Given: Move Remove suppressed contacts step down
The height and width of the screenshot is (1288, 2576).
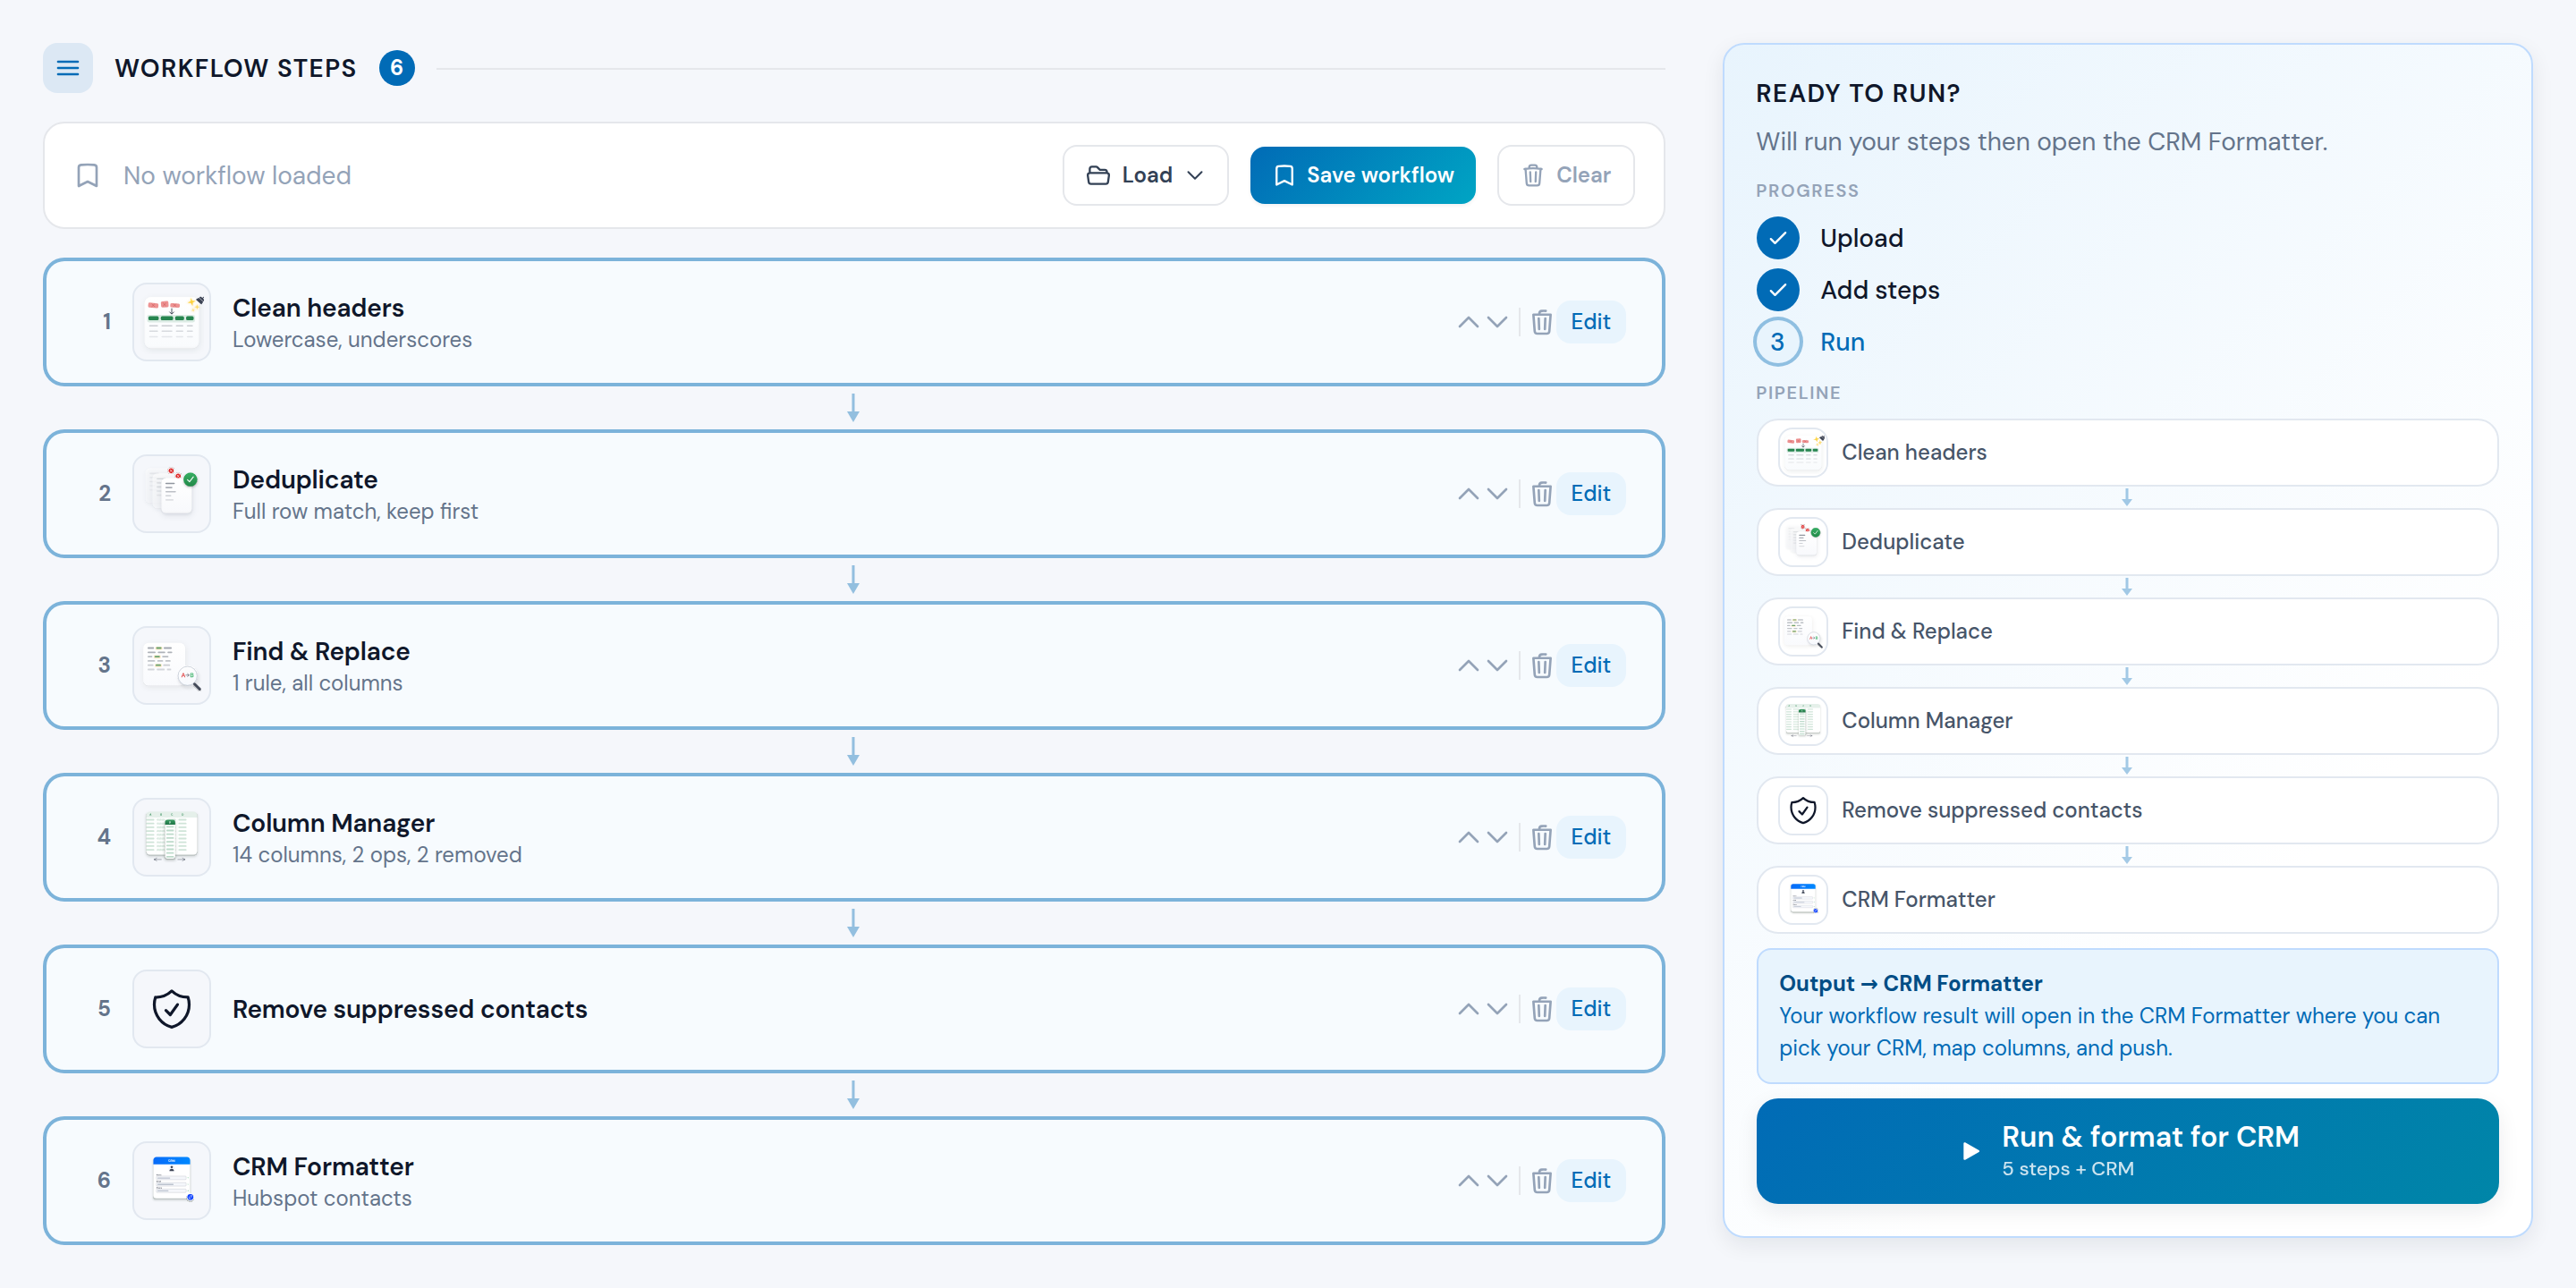Looking at the screenshot, I should click(x=1496, y=1009).
